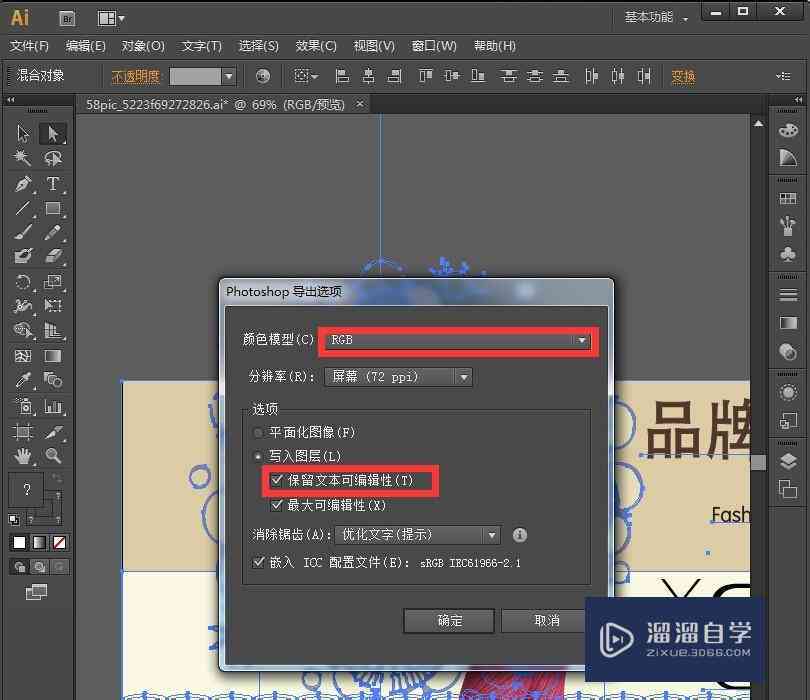
Task: Select the Magic Wand tool
Action: [22, 158]
